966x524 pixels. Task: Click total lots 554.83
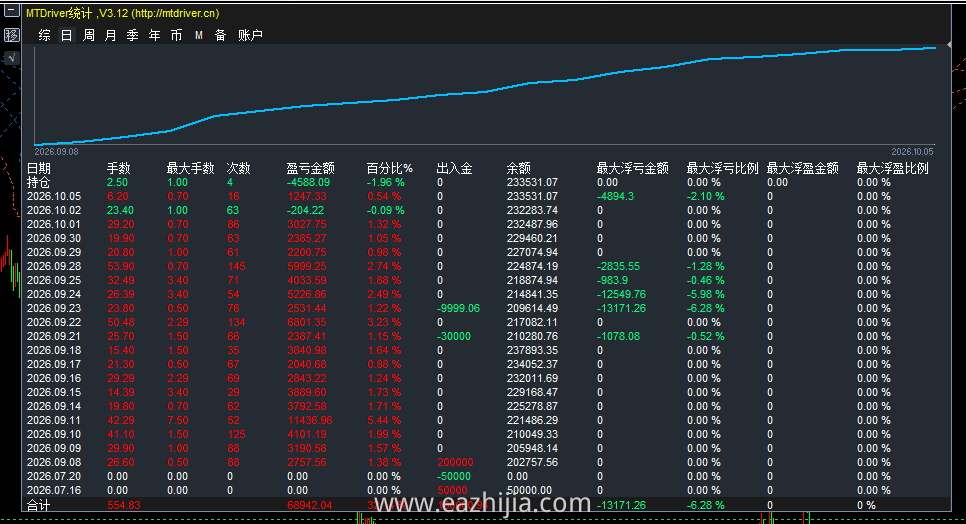coord(124,505)
